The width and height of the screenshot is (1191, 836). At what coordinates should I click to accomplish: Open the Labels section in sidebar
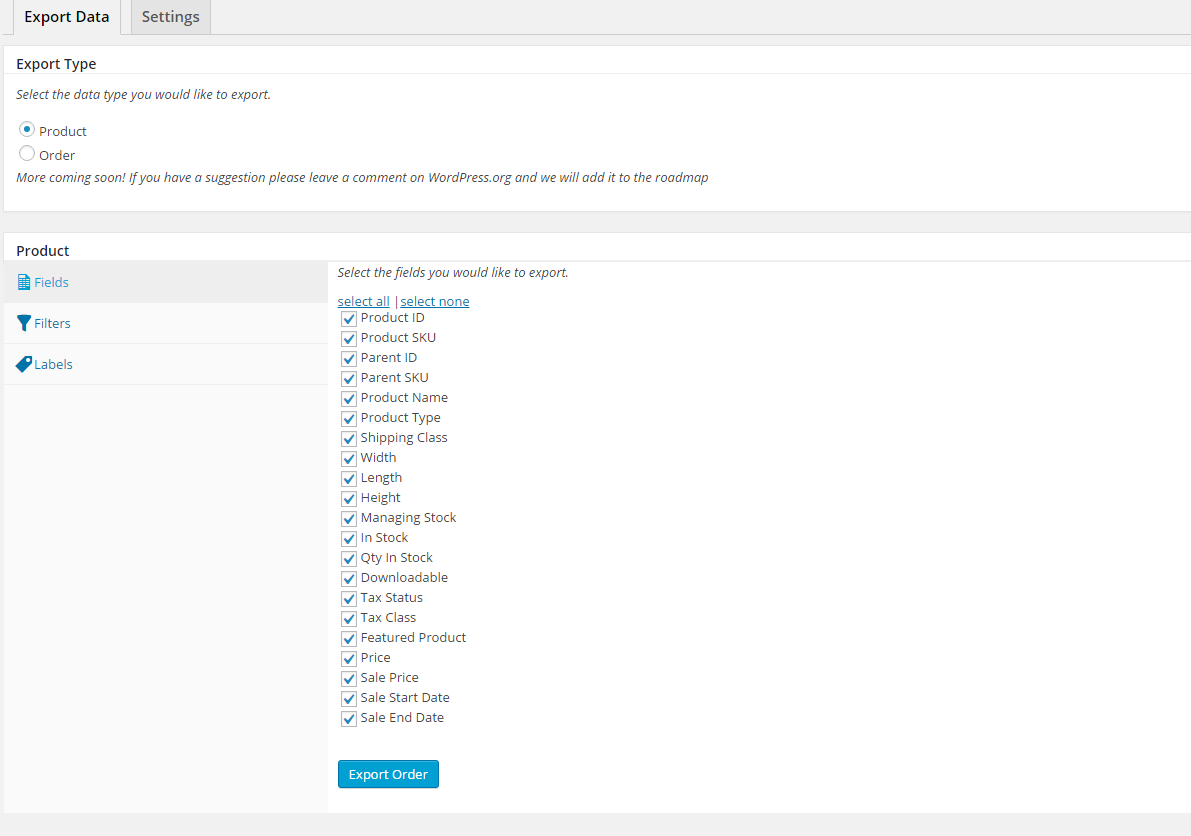coord(53,364)
